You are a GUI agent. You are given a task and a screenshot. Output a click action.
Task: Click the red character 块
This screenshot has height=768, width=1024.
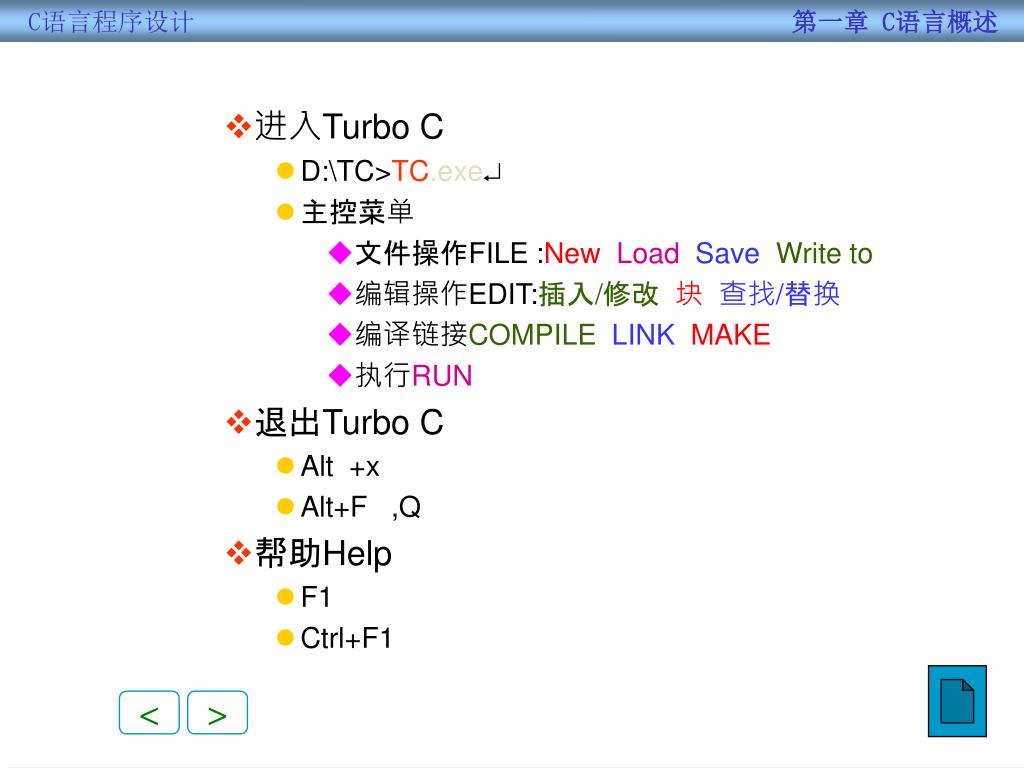pyautogui.click(x=689, y=294)
